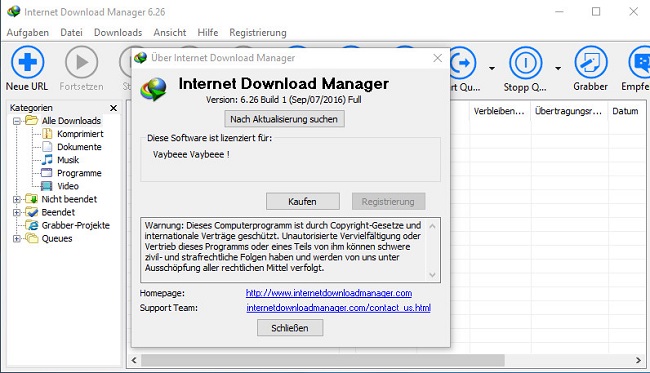Click the Kaufen button
650x373 pixels.
pos(303,201)
